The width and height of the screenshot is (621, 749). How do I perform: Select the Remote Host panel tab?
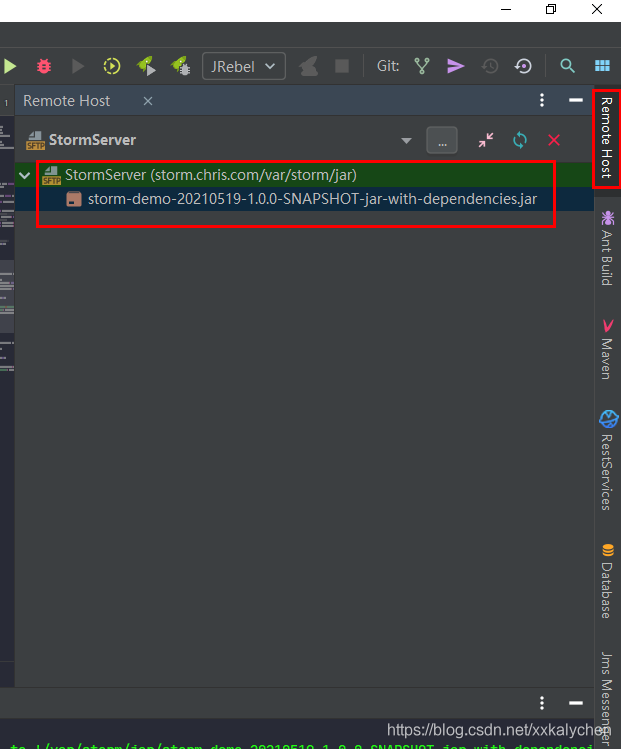tap(66, 101)
